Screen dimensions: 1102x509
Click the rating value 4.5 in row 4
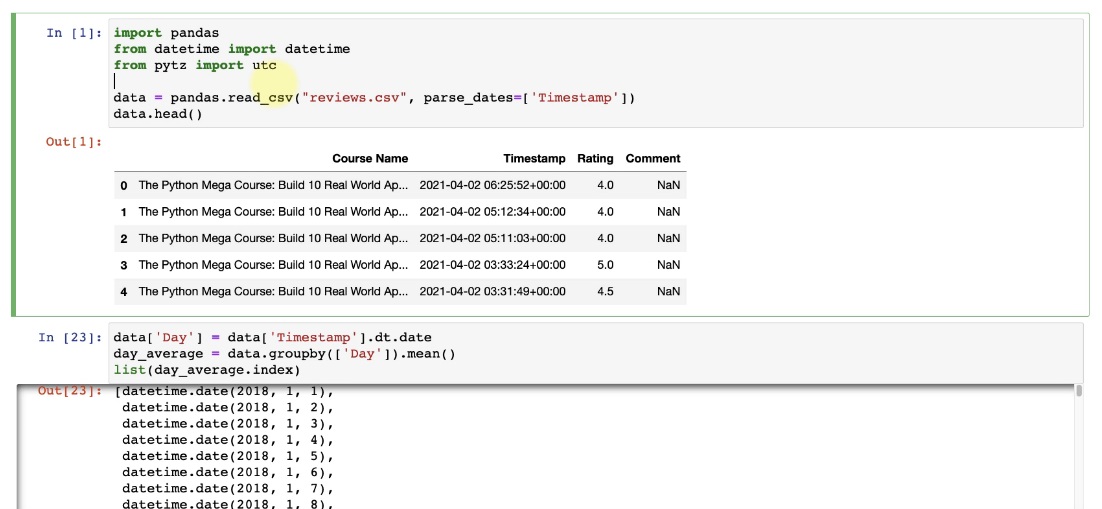click(604, 292)
